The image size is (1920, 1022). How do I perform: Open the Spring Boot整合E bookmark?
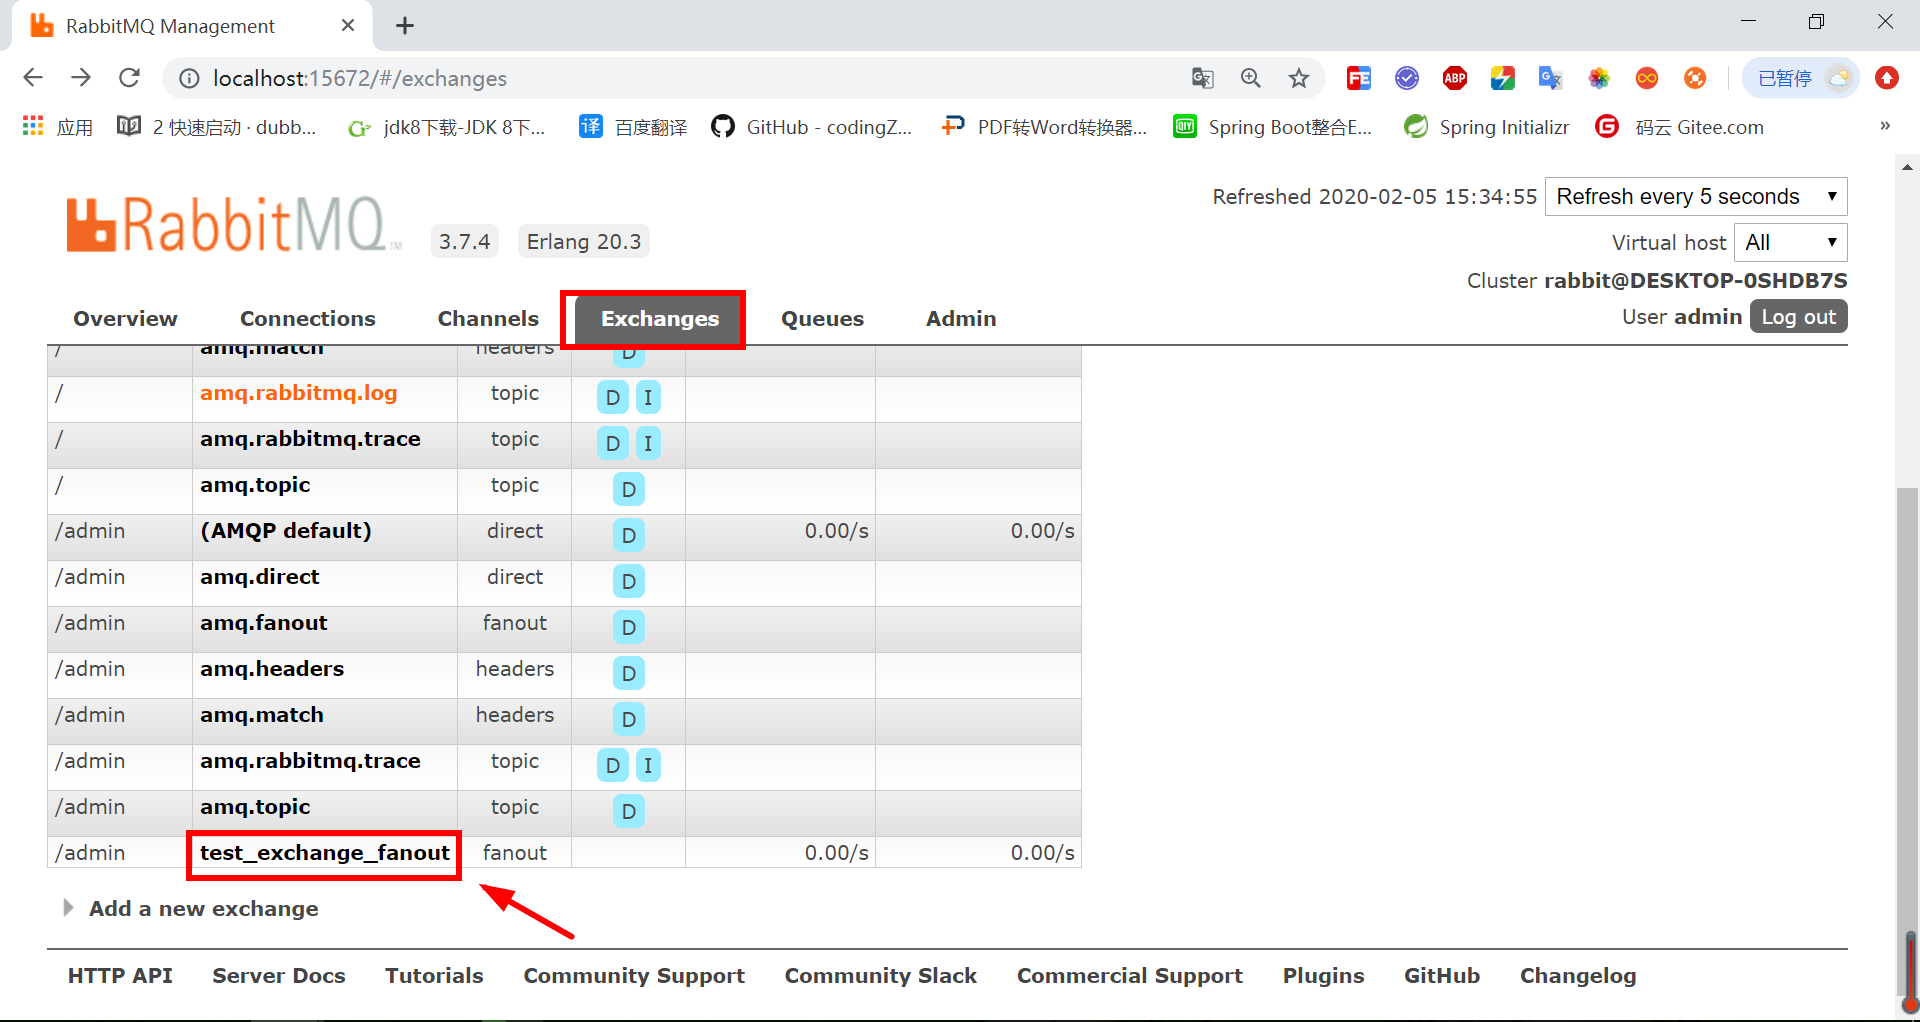click(x=1273, y=127)
